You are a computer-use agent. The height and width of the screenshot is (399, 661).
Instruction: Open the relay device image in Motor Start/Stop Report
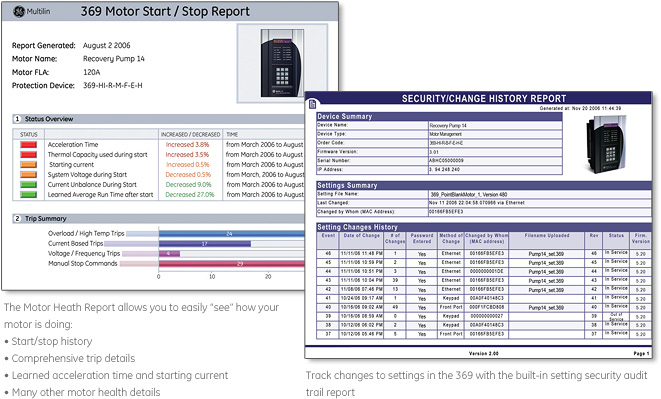[282, 63]
